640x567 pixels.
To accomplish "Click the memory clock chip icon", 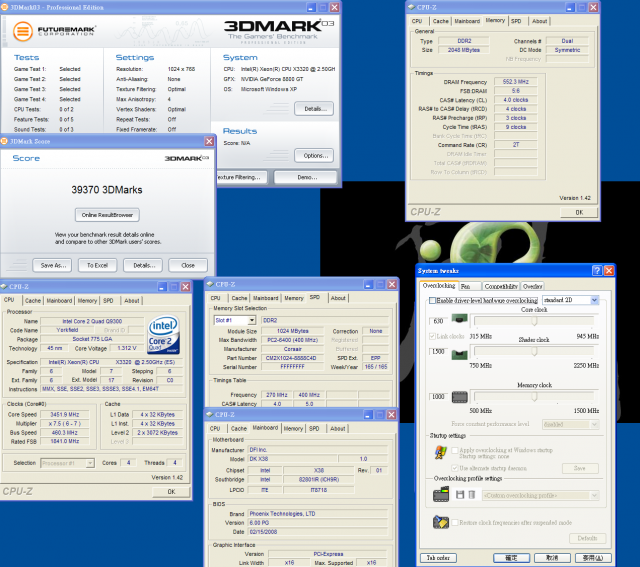I will [460, 397].
